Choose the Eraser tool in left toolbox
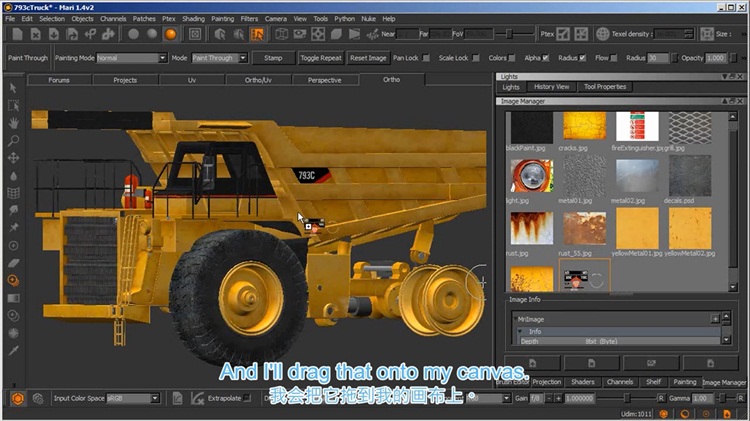The height and width of the screenshot is (421, 750). coord(13,263)
